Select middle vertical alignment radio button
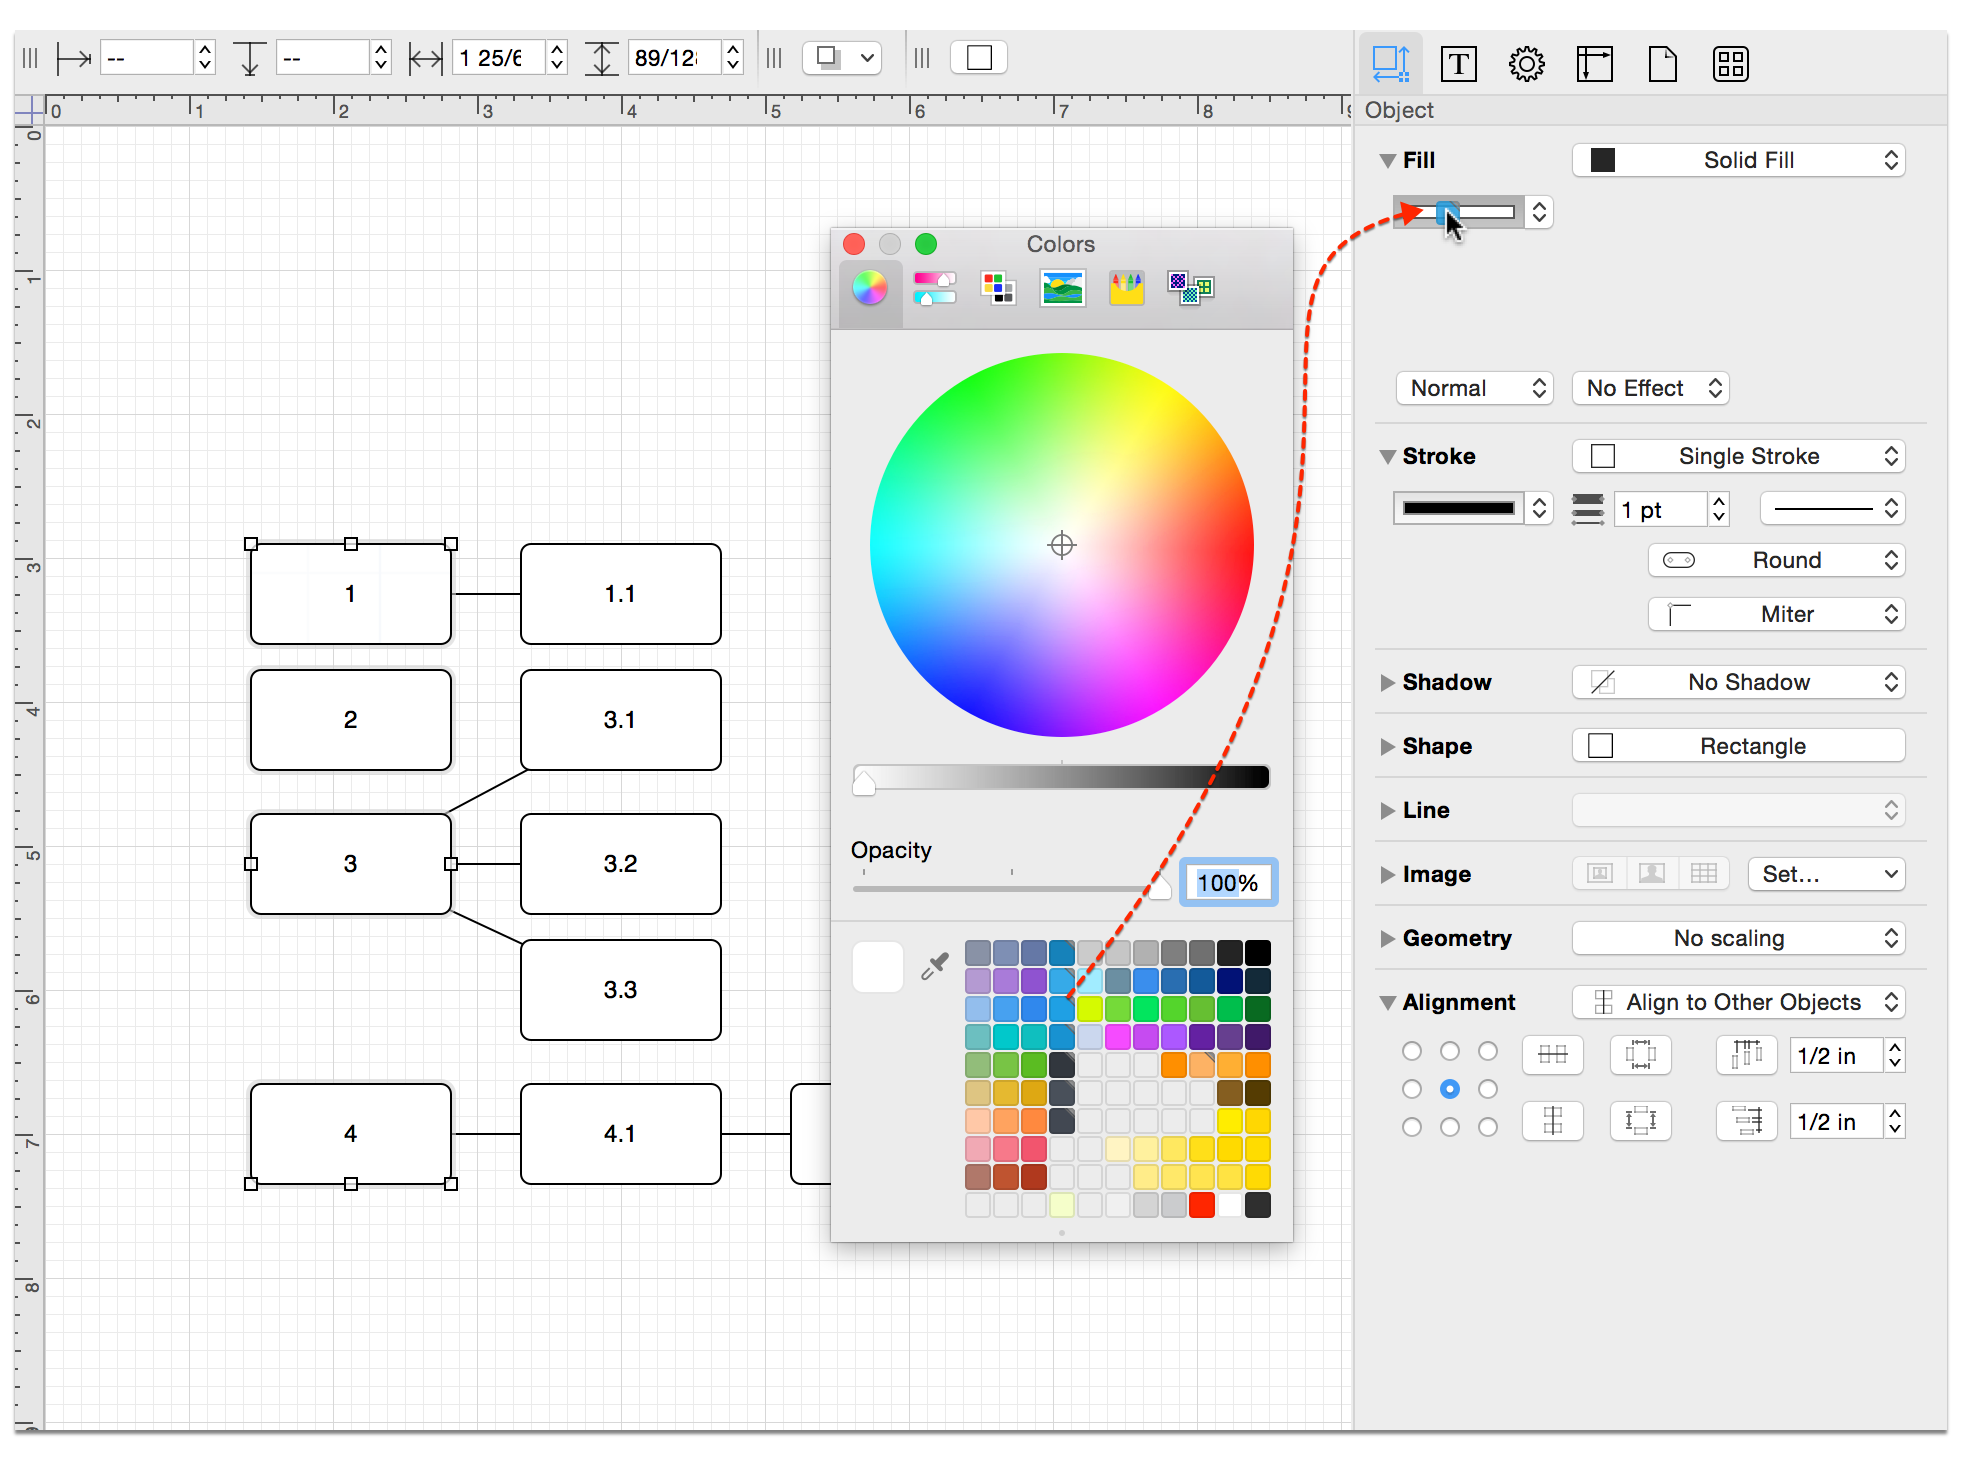 (x=1449, y=1089)
